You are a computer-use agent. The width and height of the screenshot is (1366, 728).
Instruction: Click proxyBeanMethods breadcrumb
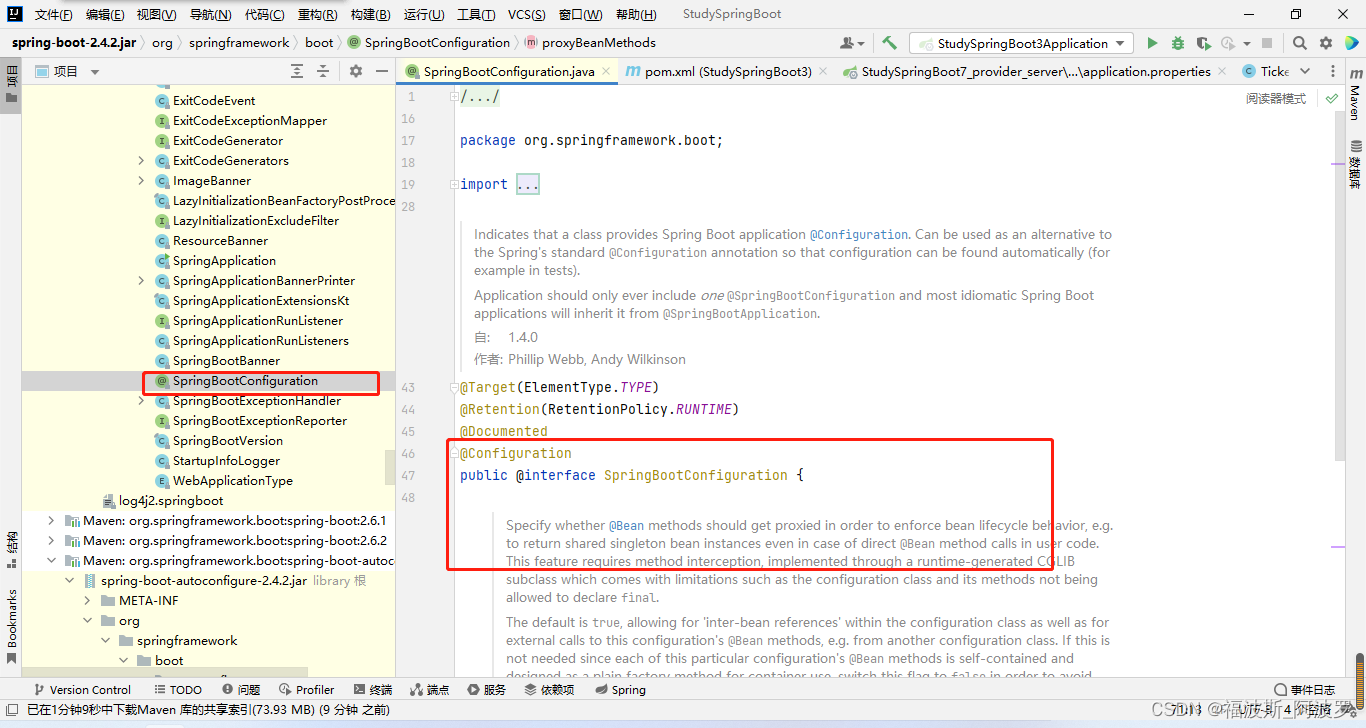click(598, 43)
